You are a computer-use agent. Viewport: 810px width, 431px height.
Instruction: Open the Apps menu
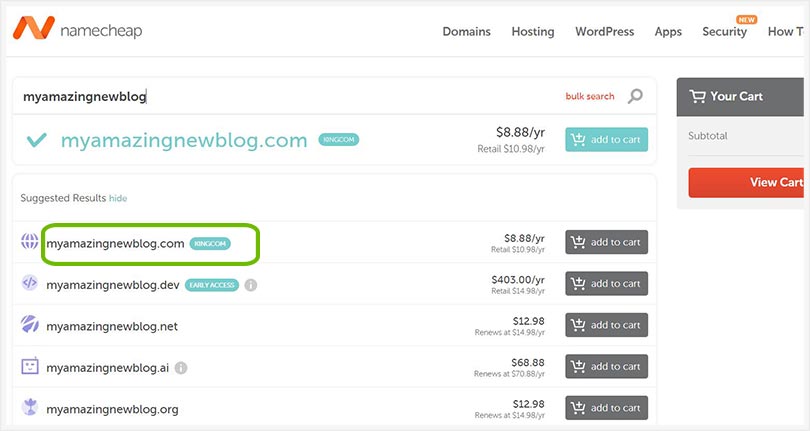(x=668, y=32)
